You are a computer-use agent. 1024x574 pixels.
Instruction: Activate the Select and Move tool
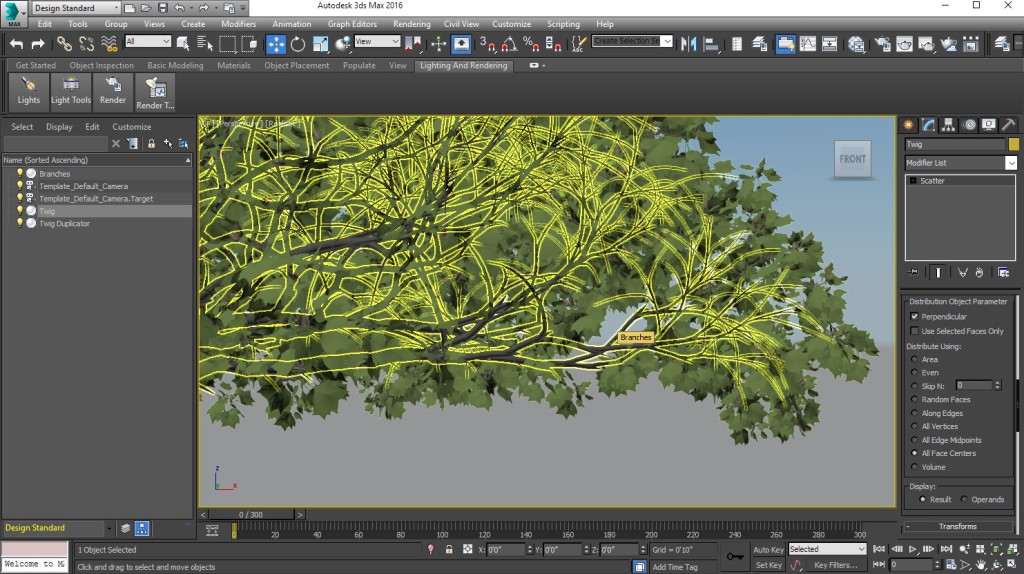click(276, 44)
